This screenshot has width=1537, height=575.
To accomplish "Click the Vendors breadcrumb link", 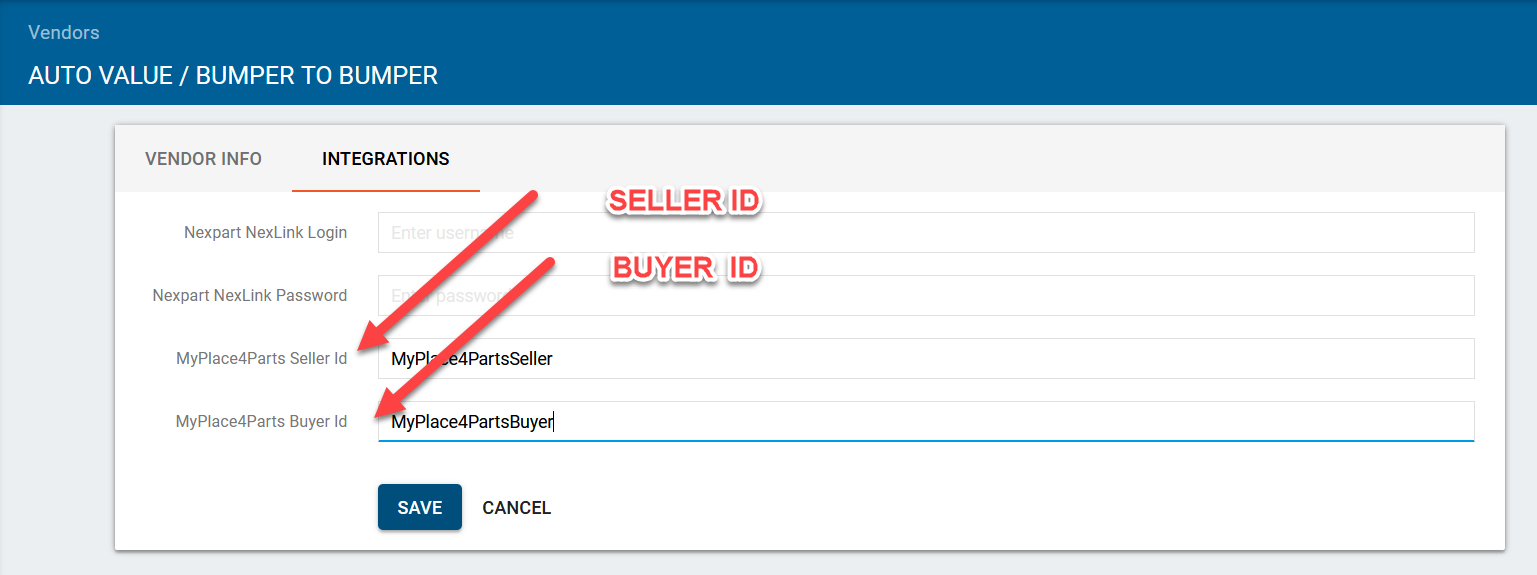I will [64, 33].
